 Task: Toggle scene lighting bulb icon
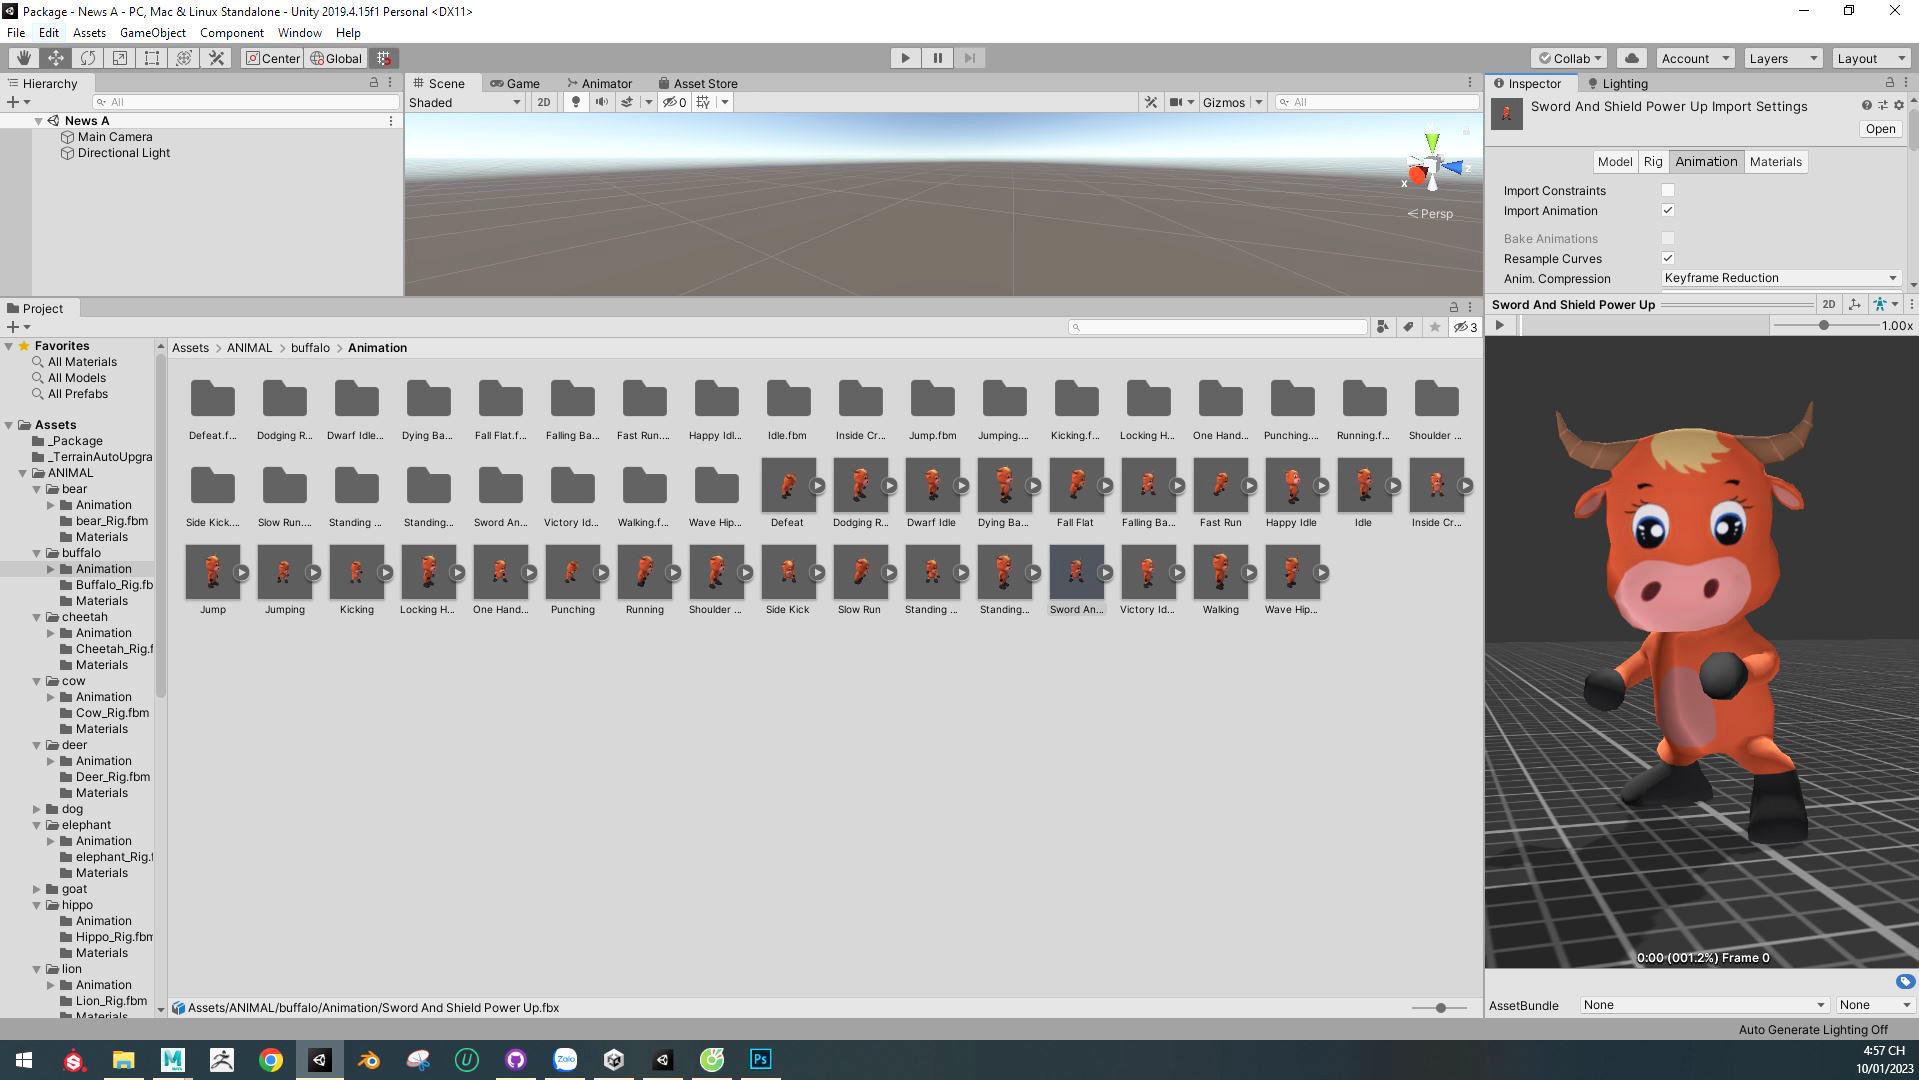coord(575,102)
